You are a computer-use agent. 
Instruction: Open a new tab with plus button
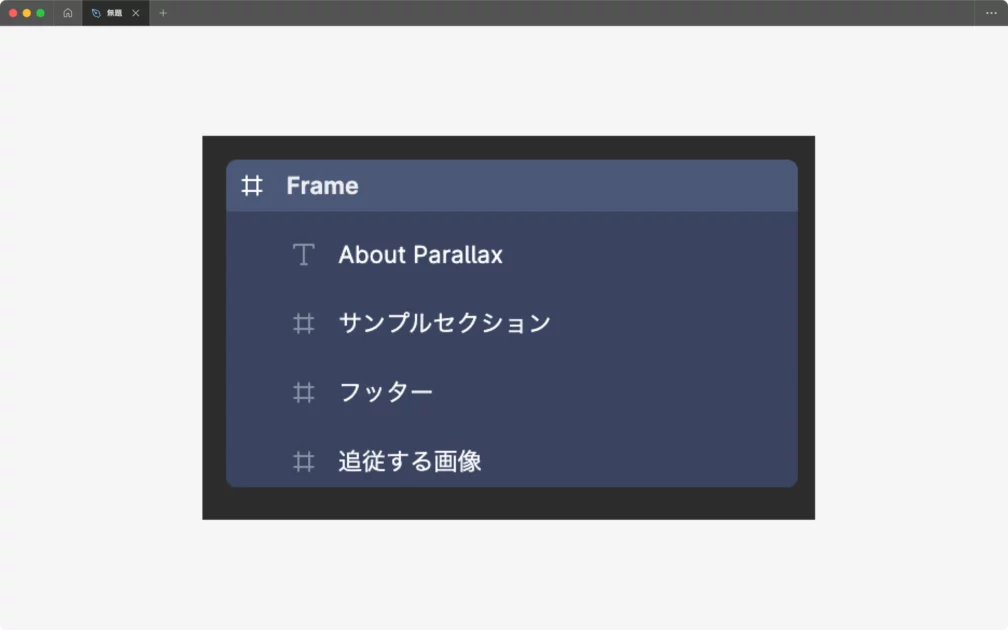(x=163, y=13)
